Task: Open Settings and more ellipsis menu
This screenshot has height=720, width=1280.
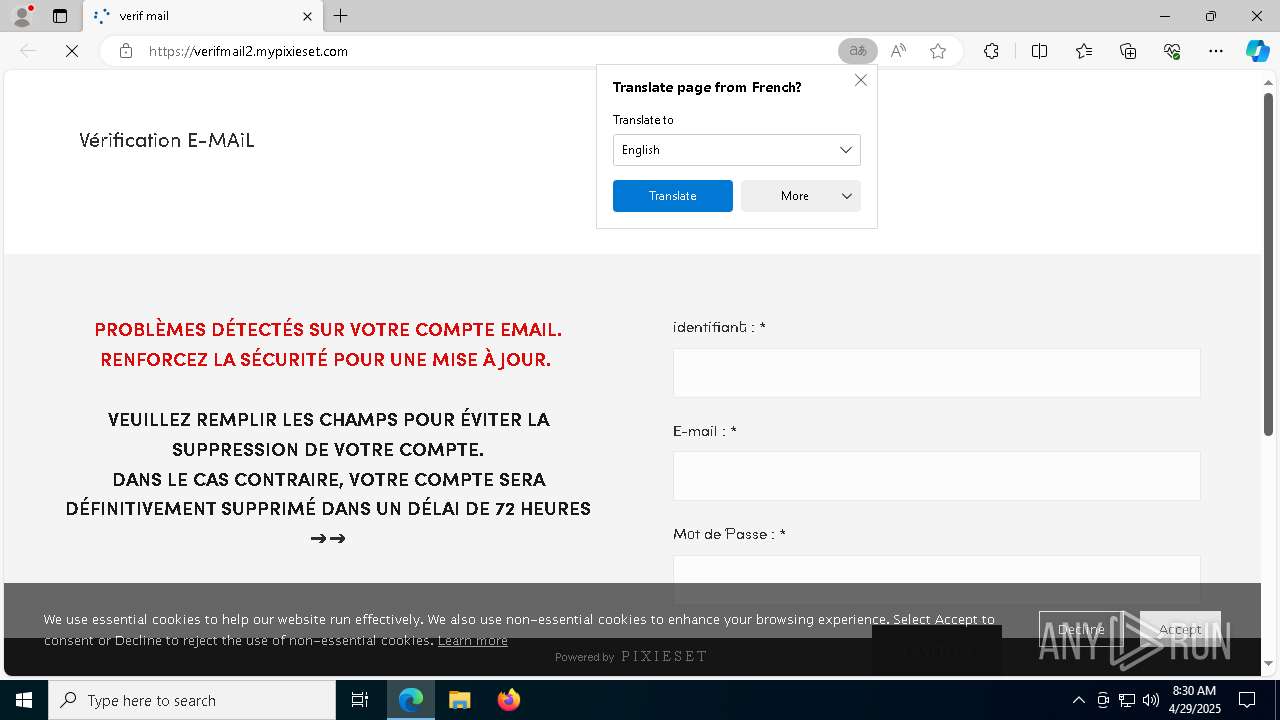Action: (1216, 51)
